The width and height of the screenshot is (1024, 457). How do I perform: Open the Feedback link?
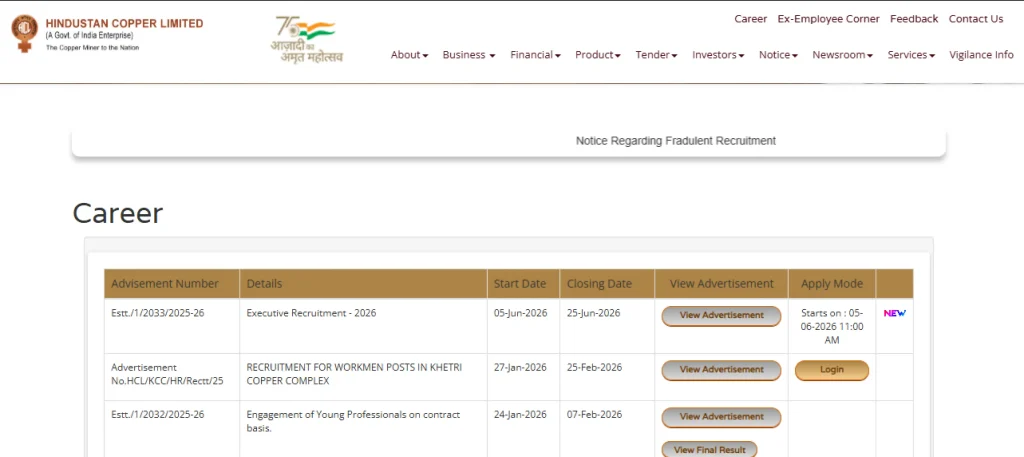click(x=914, y=19)
